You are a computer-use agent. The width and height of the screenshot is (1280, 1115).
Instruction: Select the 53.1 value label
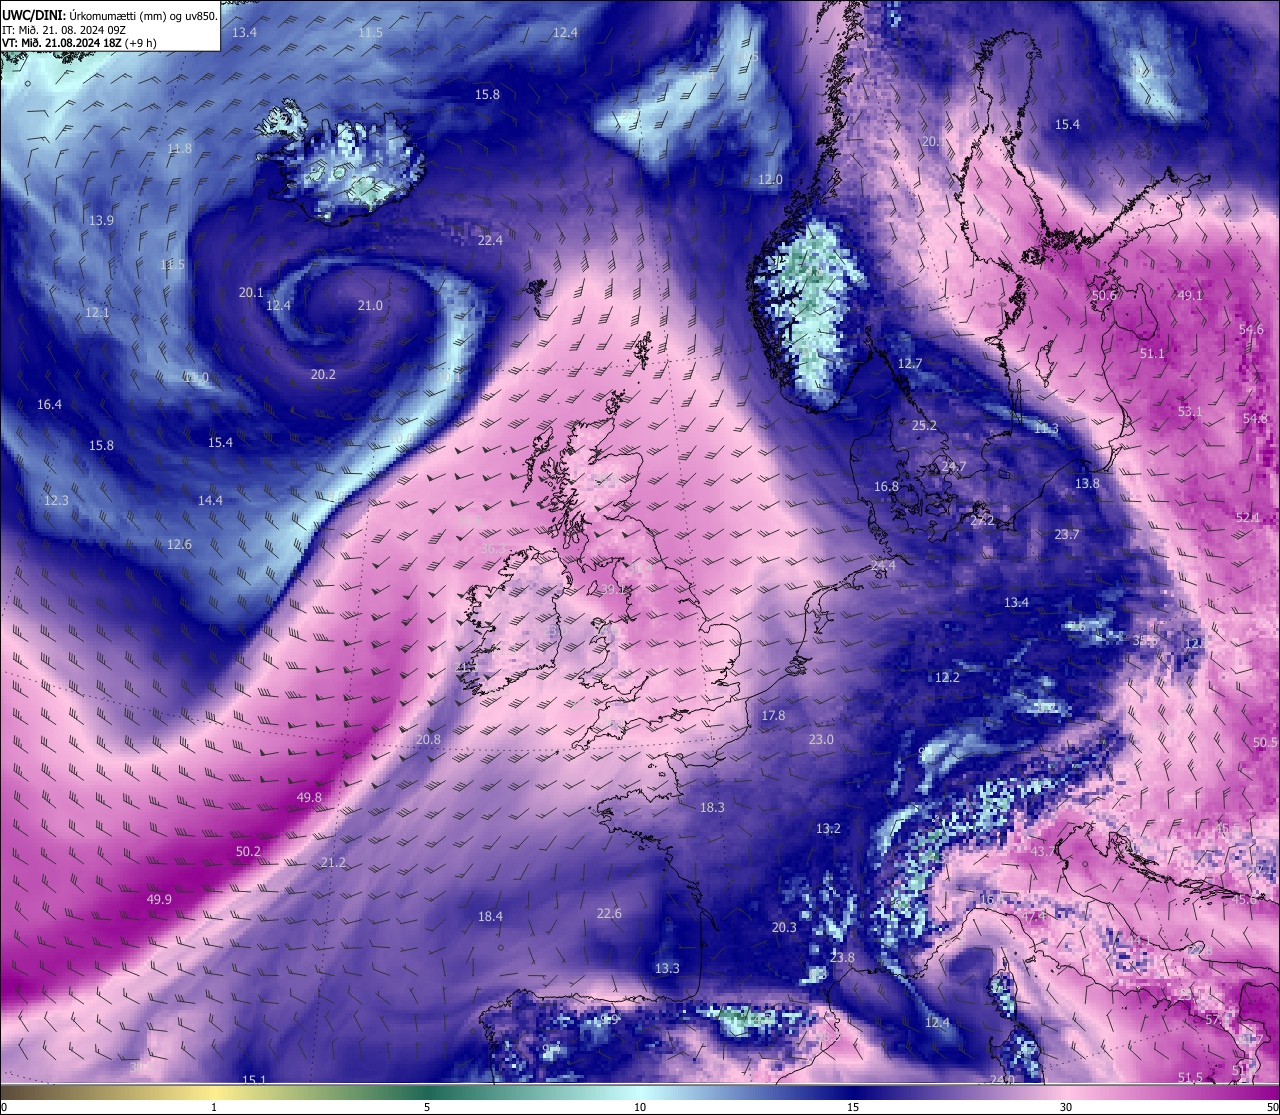click(x=1190, y=411)
